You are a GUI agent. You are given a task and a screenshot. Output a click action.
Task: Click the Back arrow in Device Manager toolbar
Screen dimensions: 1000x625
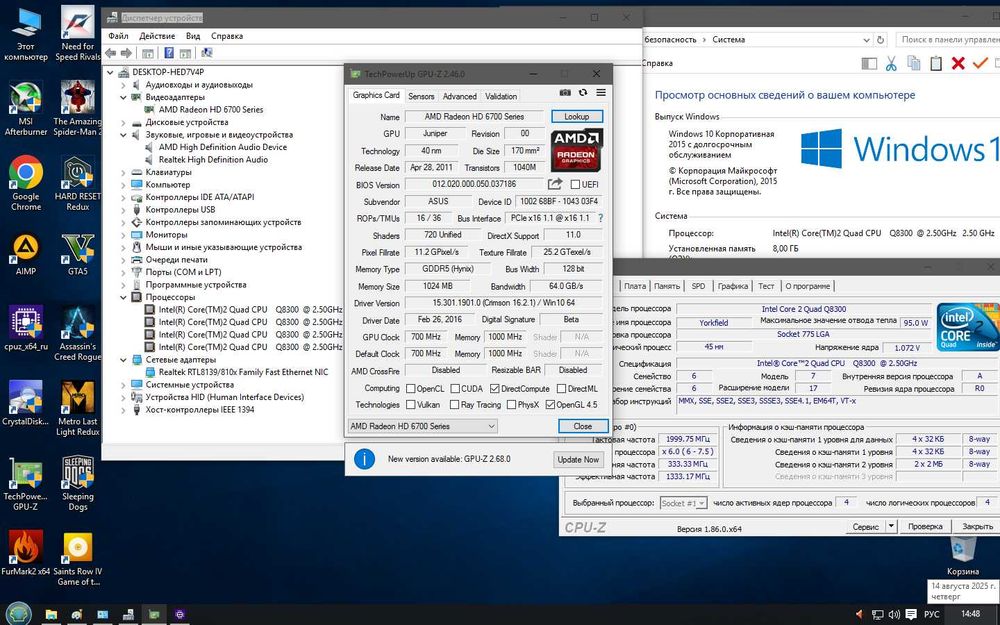(x=111, y=53)
